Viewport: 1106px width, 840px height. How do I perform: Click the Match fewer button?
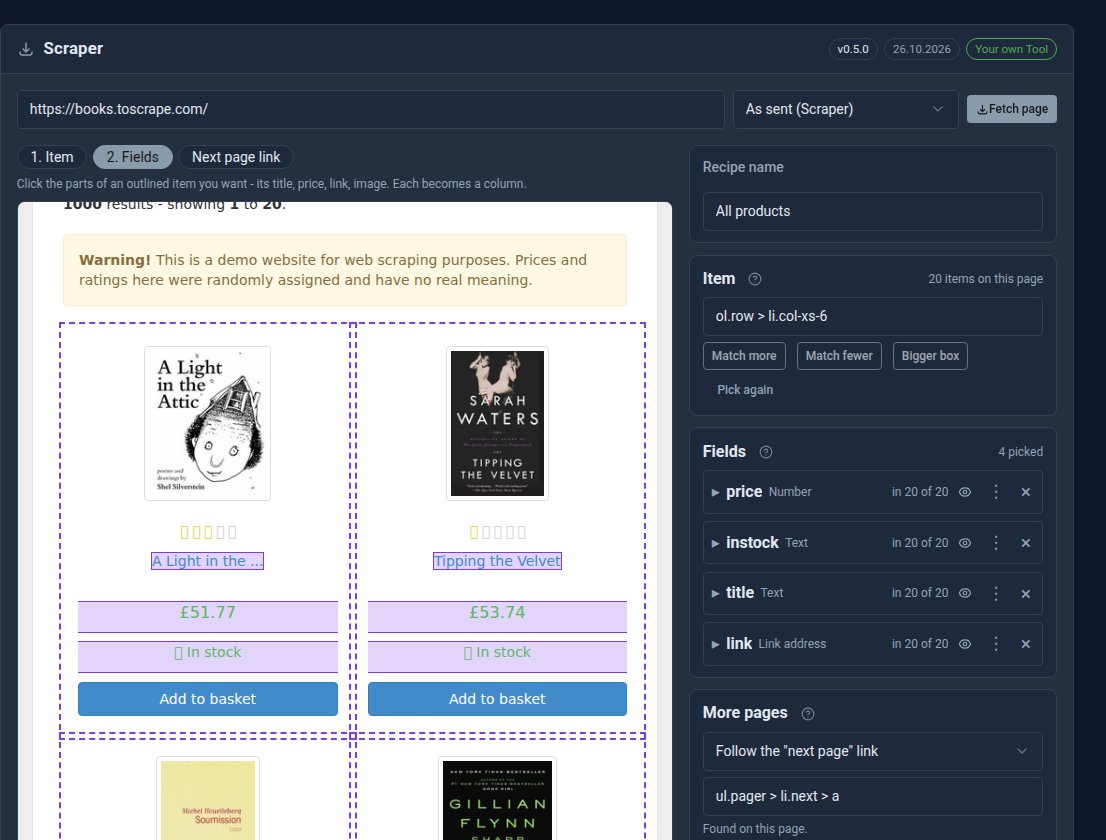click(839, 356)
